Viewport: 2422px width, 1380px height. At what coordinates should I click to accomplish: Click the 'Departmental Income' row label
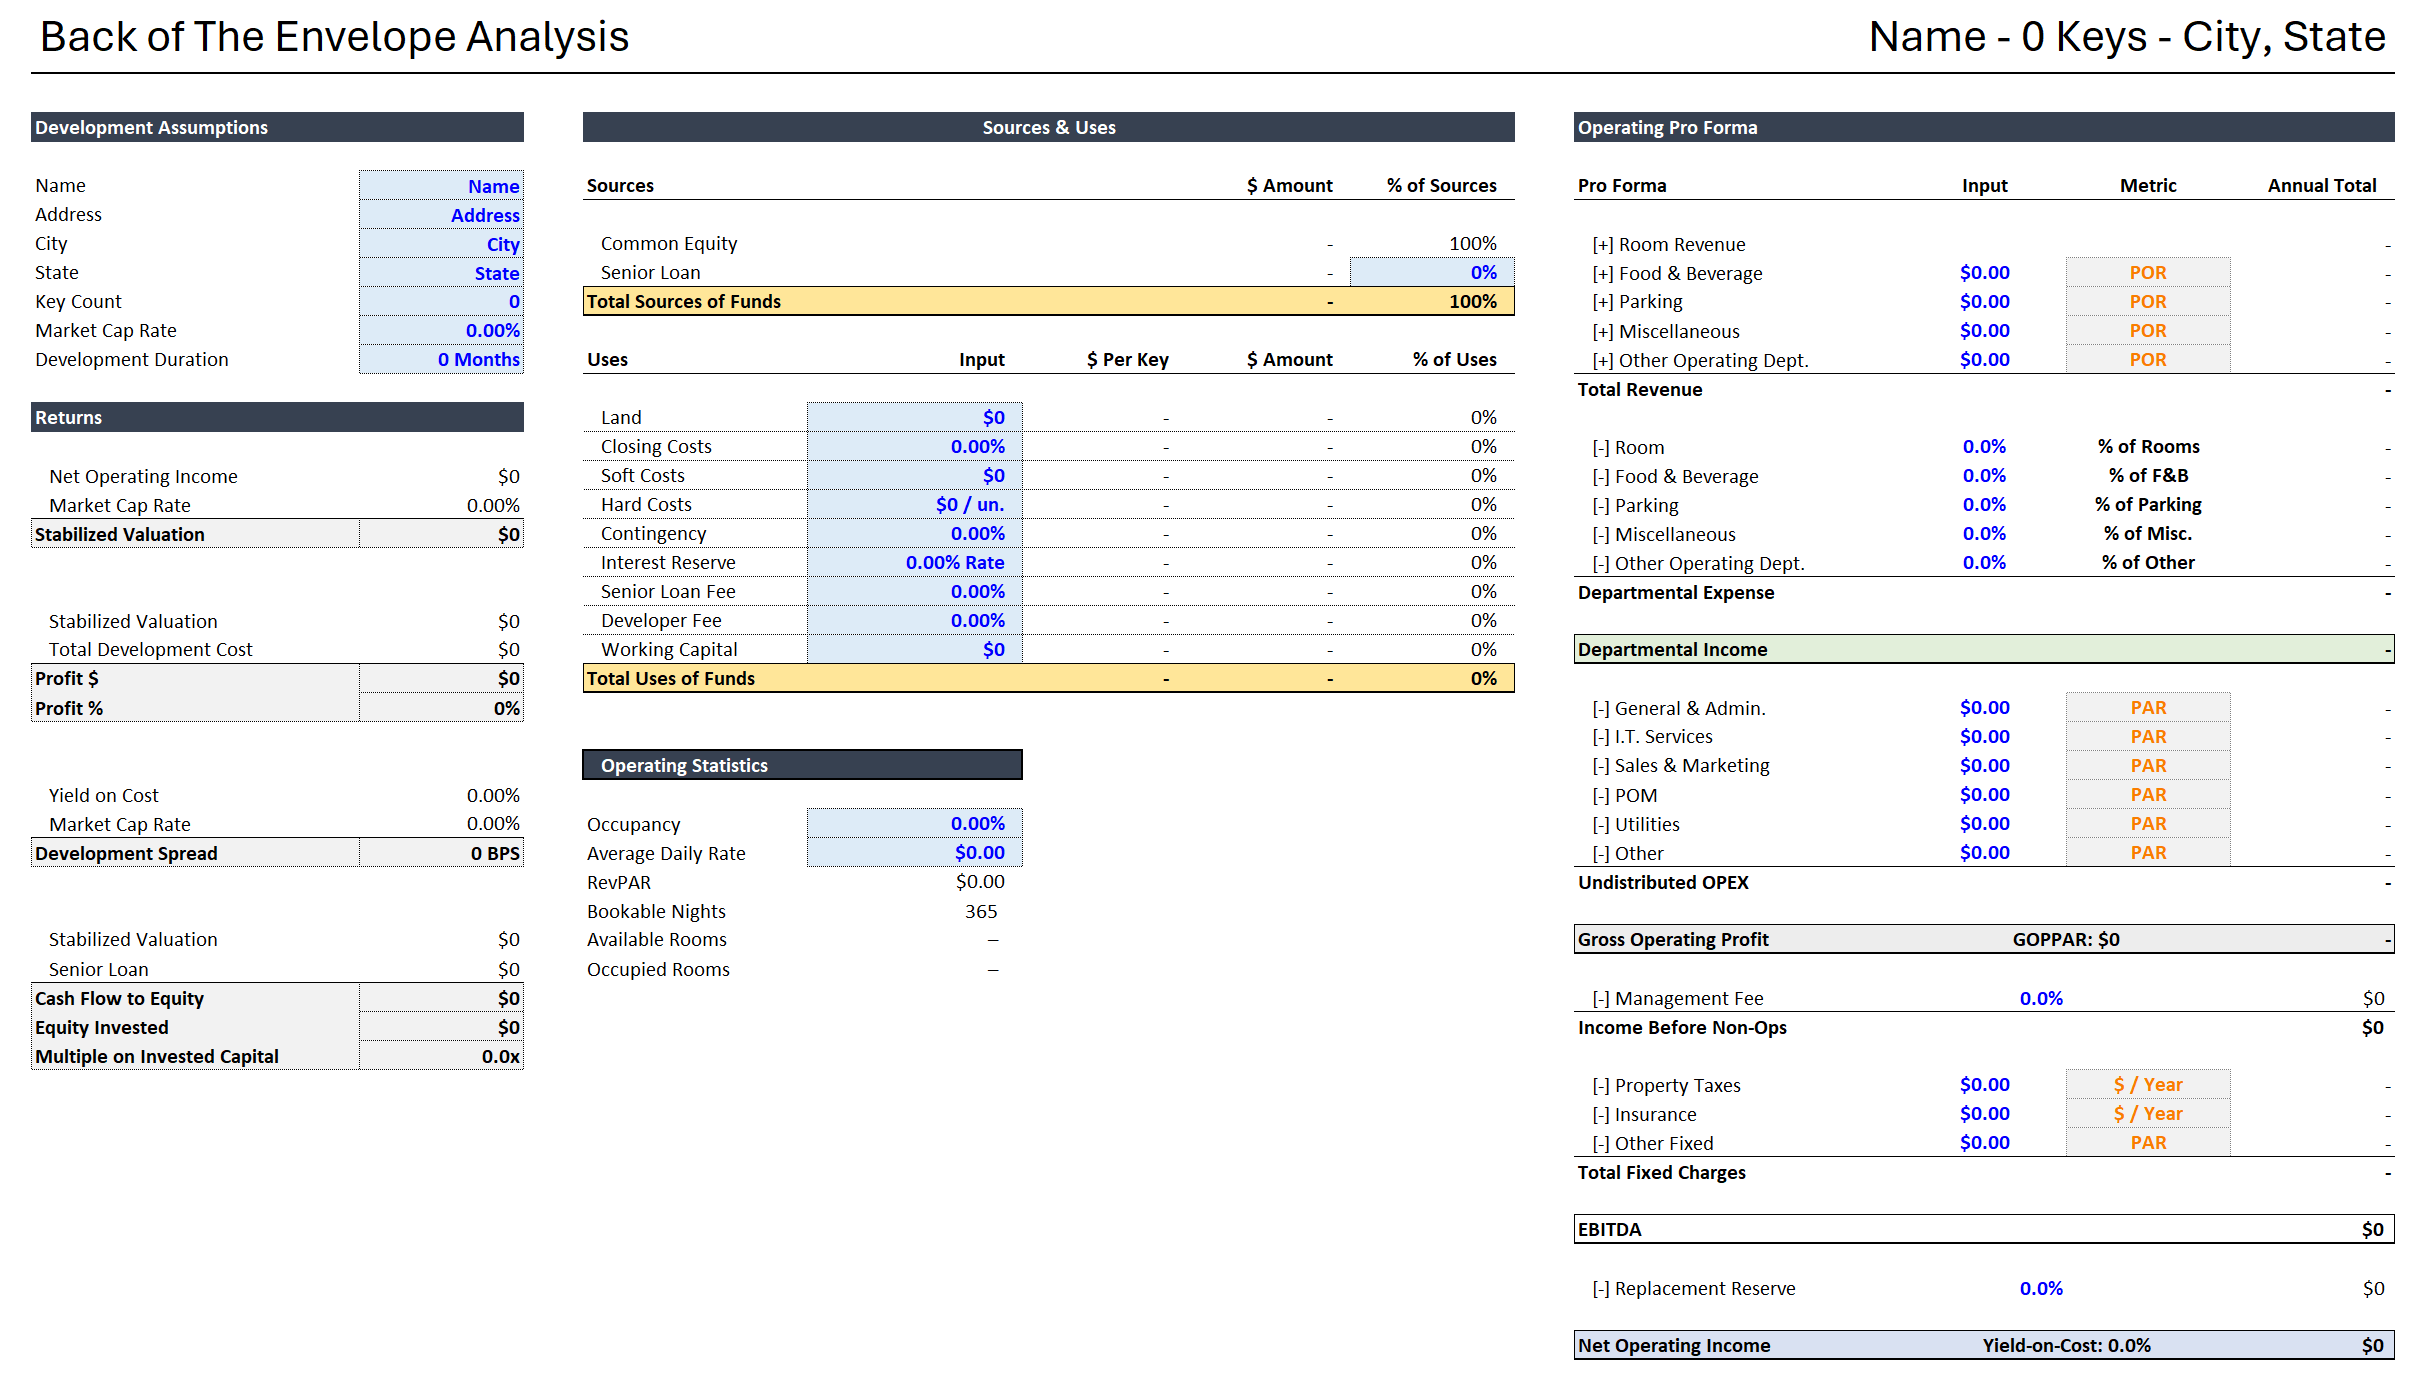point(1672,650)
